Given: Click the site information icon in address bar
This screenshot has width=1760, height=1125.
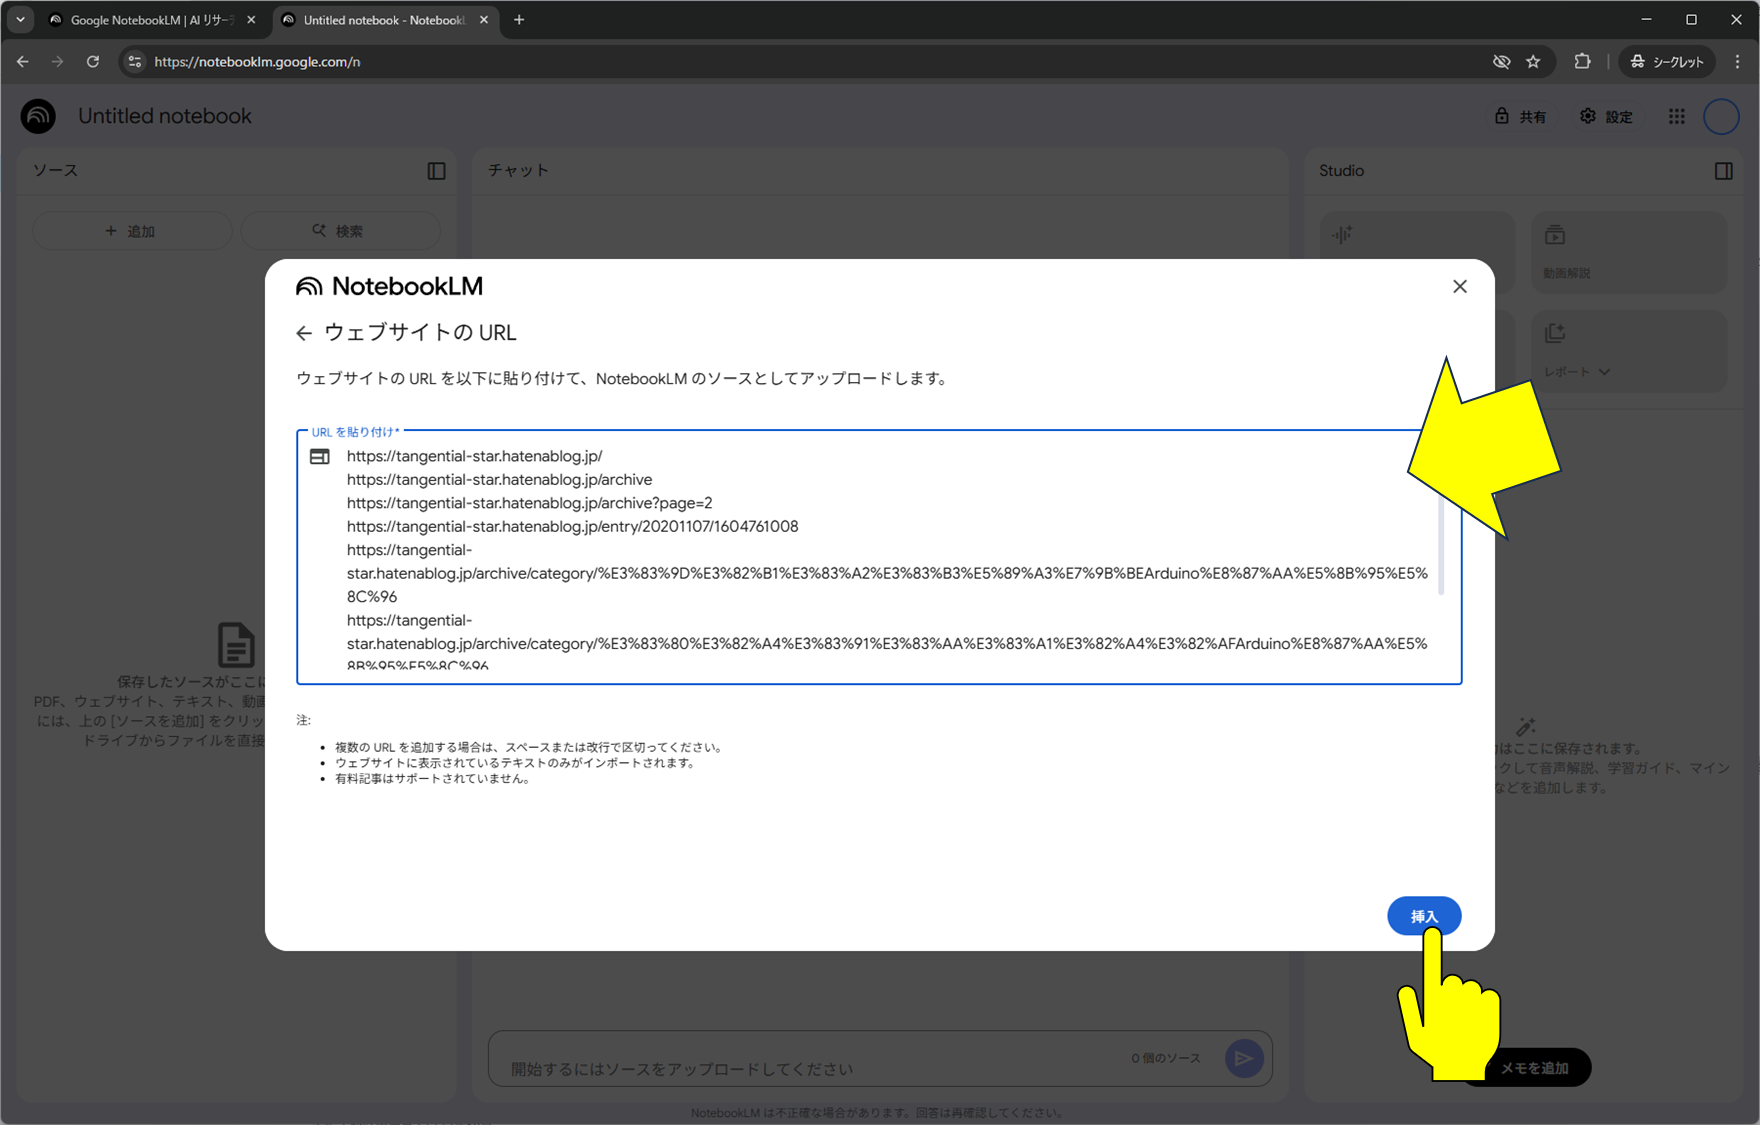Looking at the screenshot, I should (135, 62).
